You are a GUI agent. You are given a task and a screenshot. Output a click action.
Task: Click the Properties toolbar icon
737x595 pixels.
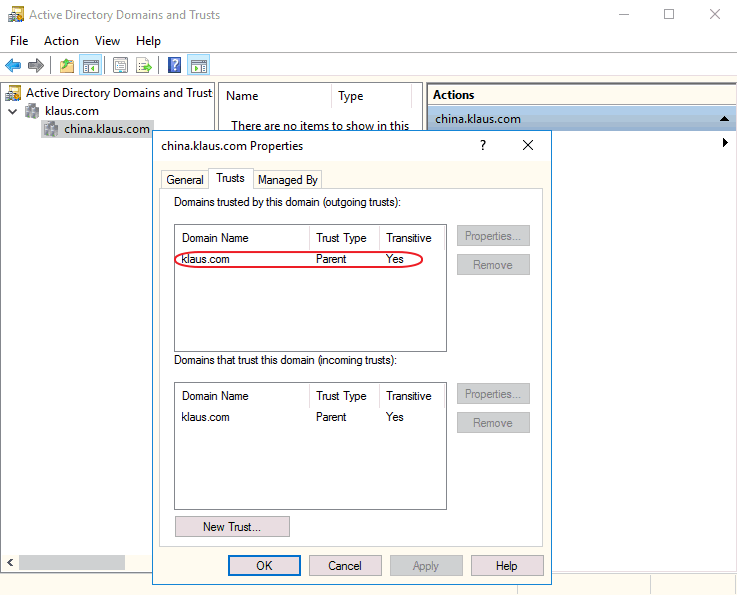tap(120, 66)
